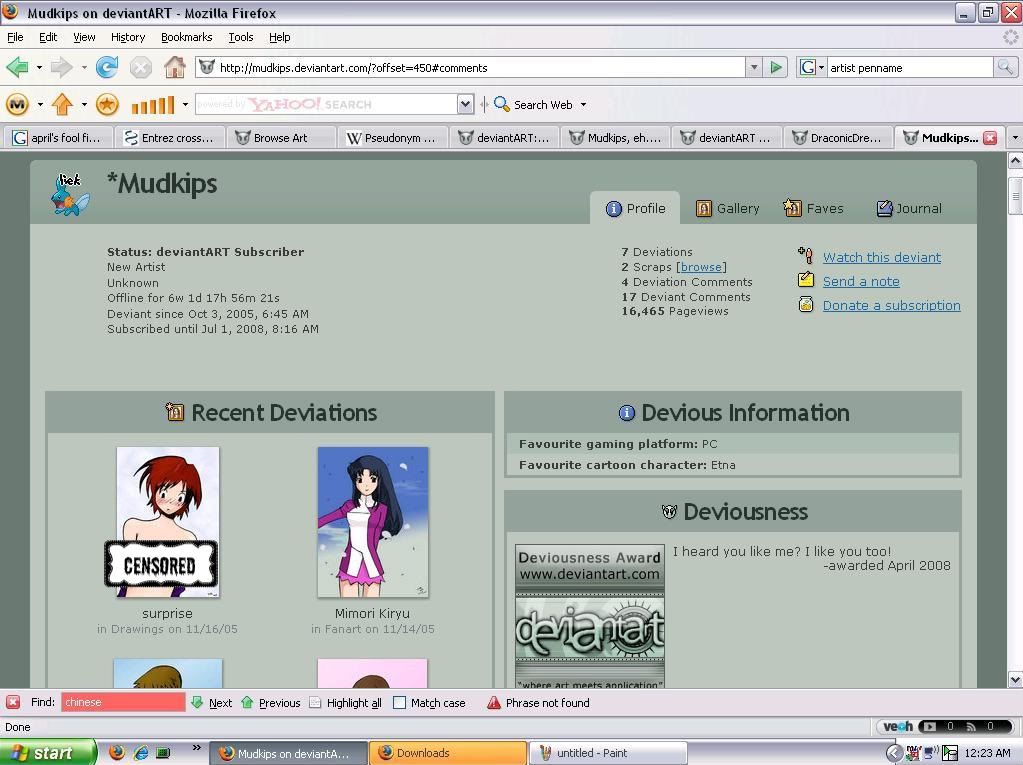Click the Deviousness Award image
The height and width of the screenshot is (765, 1023).
coord(590,616)
